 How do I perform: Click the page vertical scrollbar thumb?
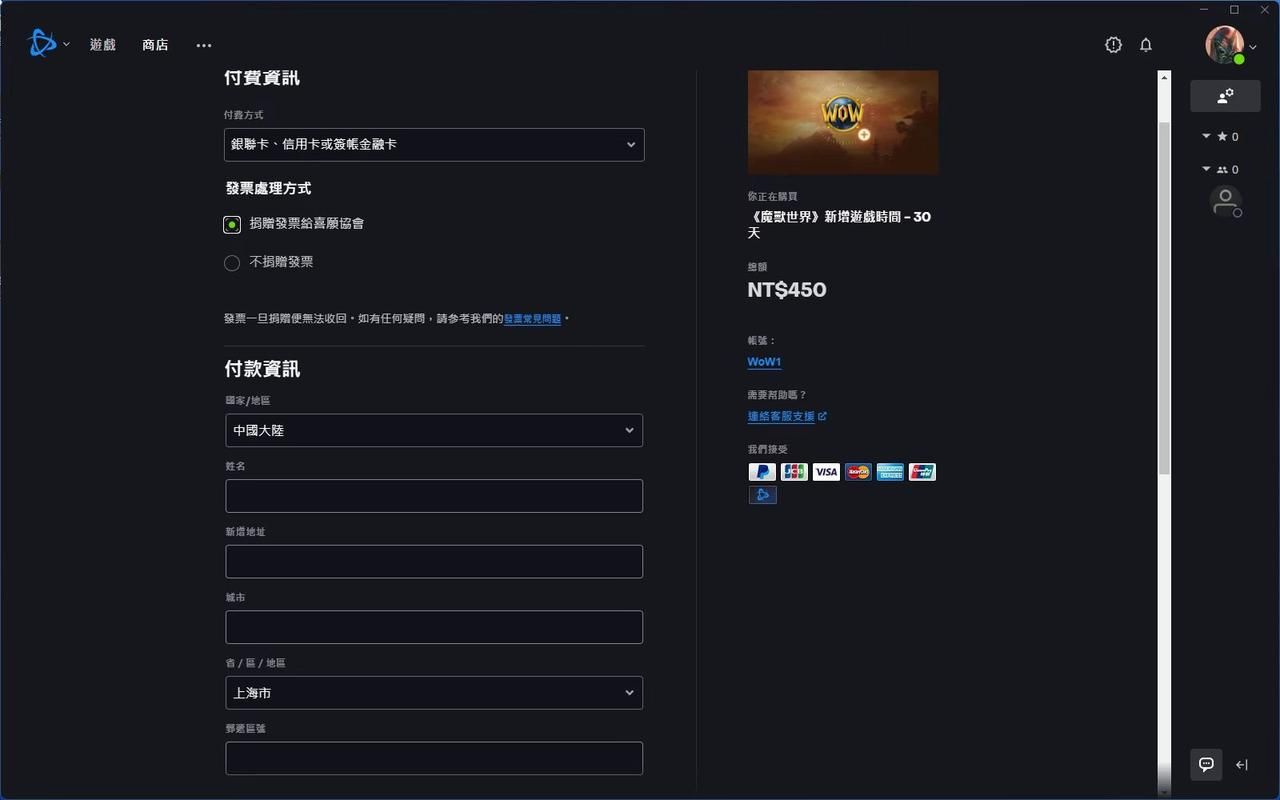[1164, 298]
